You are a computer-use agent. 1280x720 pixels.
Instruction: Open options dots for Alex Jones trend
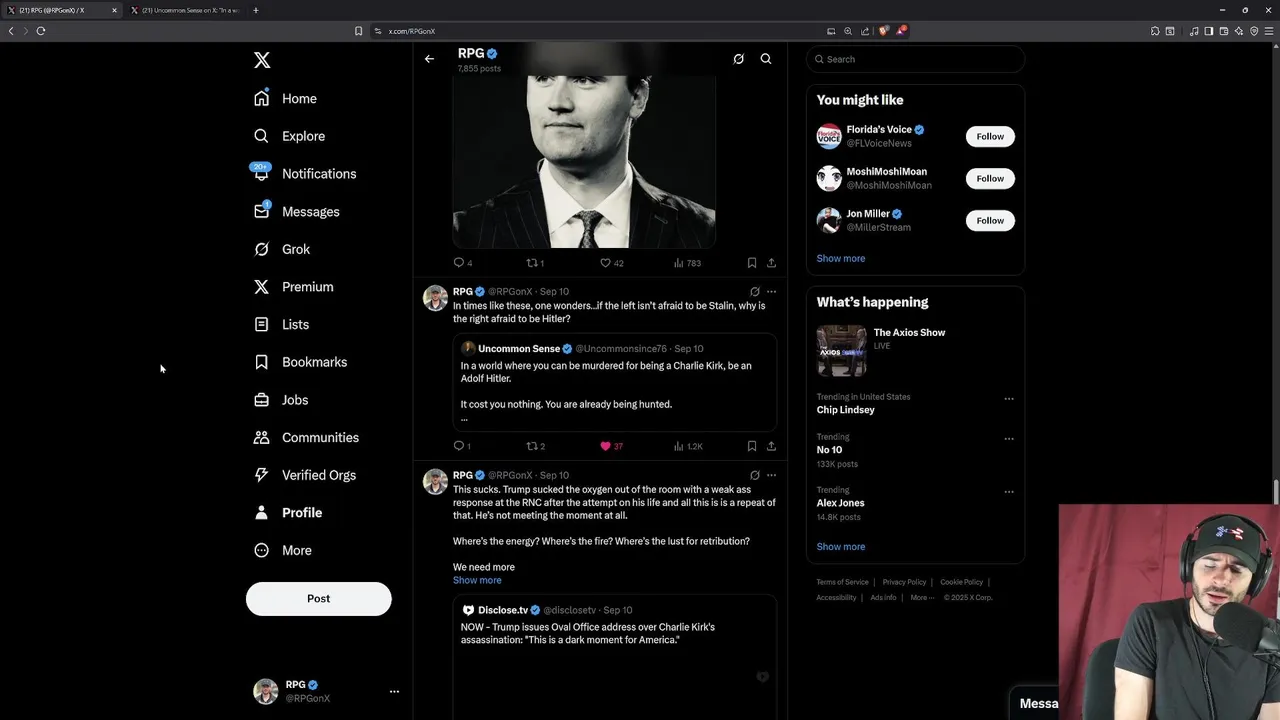(1009, 492)
